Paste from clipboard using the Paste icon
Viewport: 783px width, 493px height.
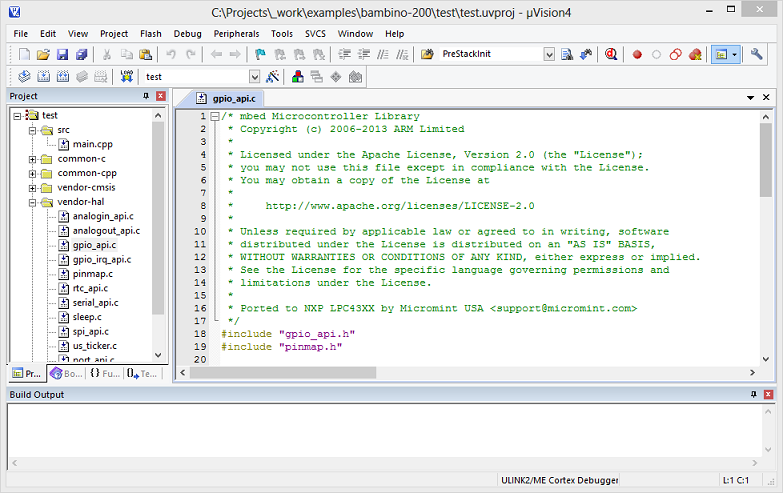click(145, 54)
